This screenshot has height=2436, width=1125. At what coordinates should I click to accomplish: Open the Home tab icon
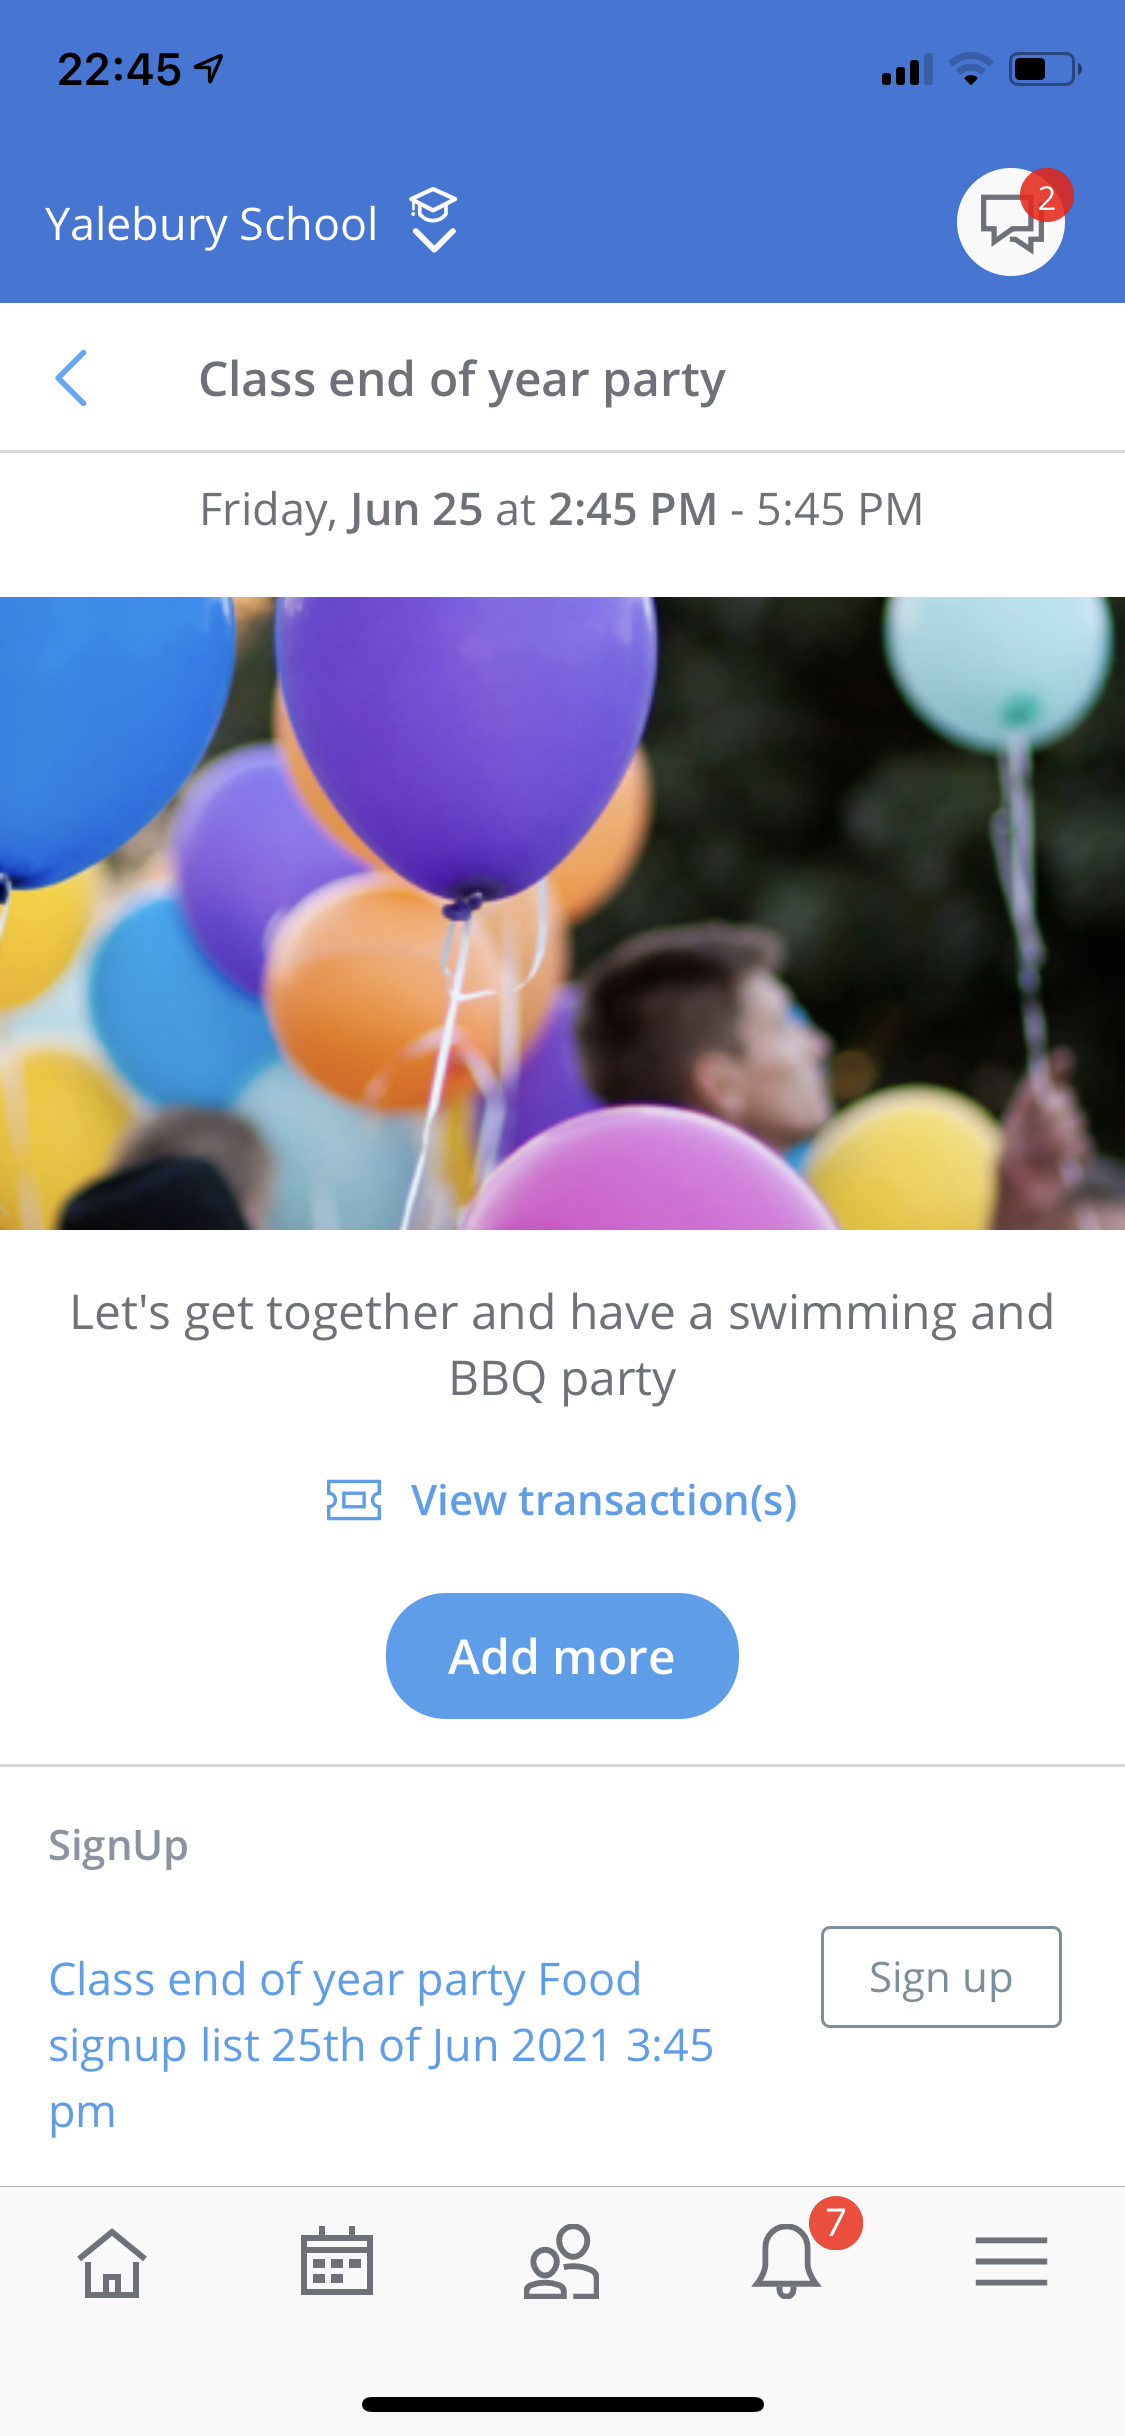tap(112, 2263)
